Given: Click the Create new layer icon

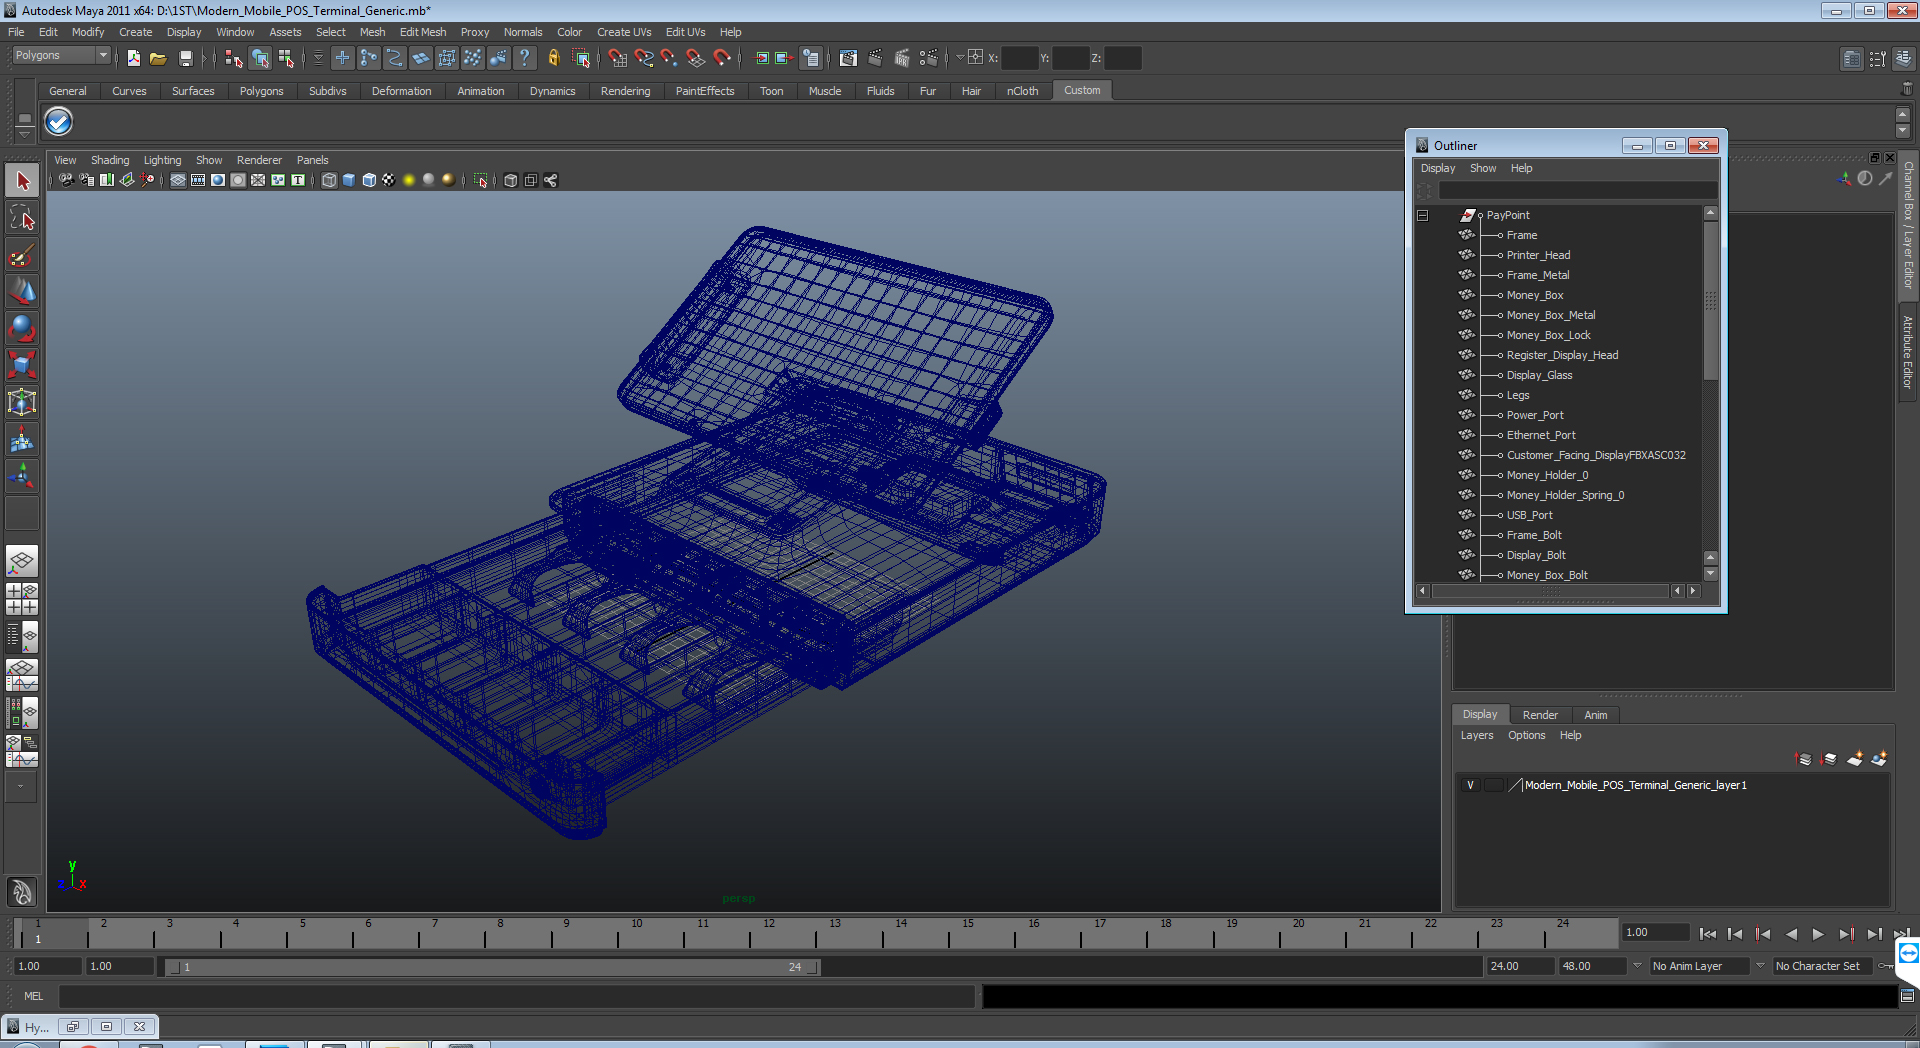Looking at the screenshot, I should pos(1854,759).
